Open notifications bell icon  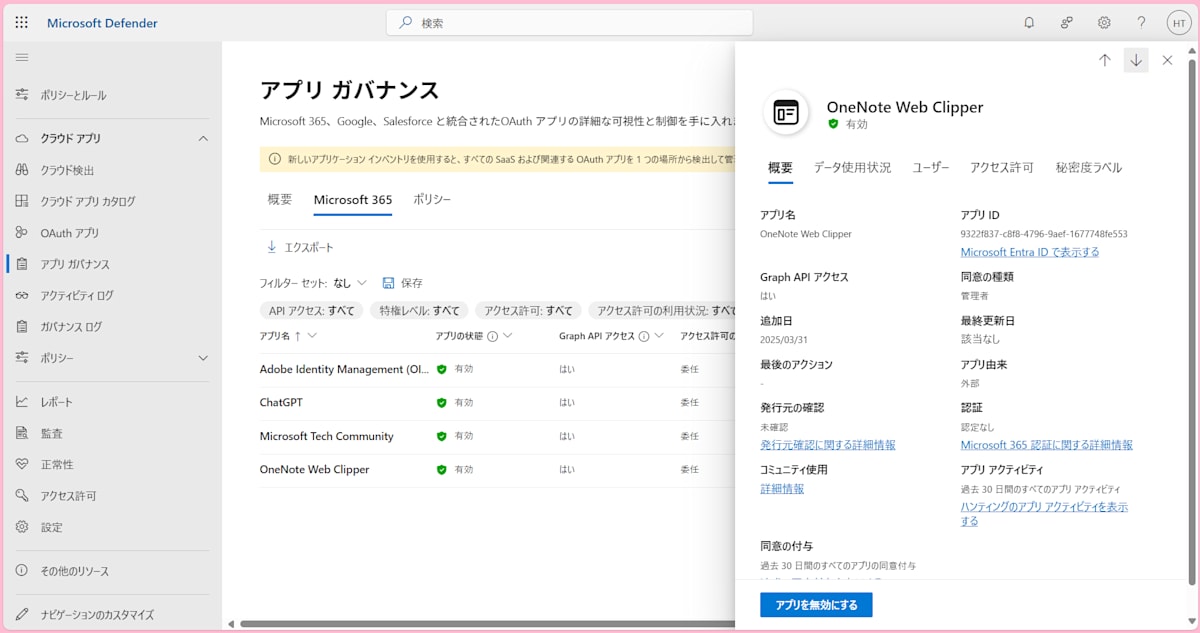pos(1029,23)
